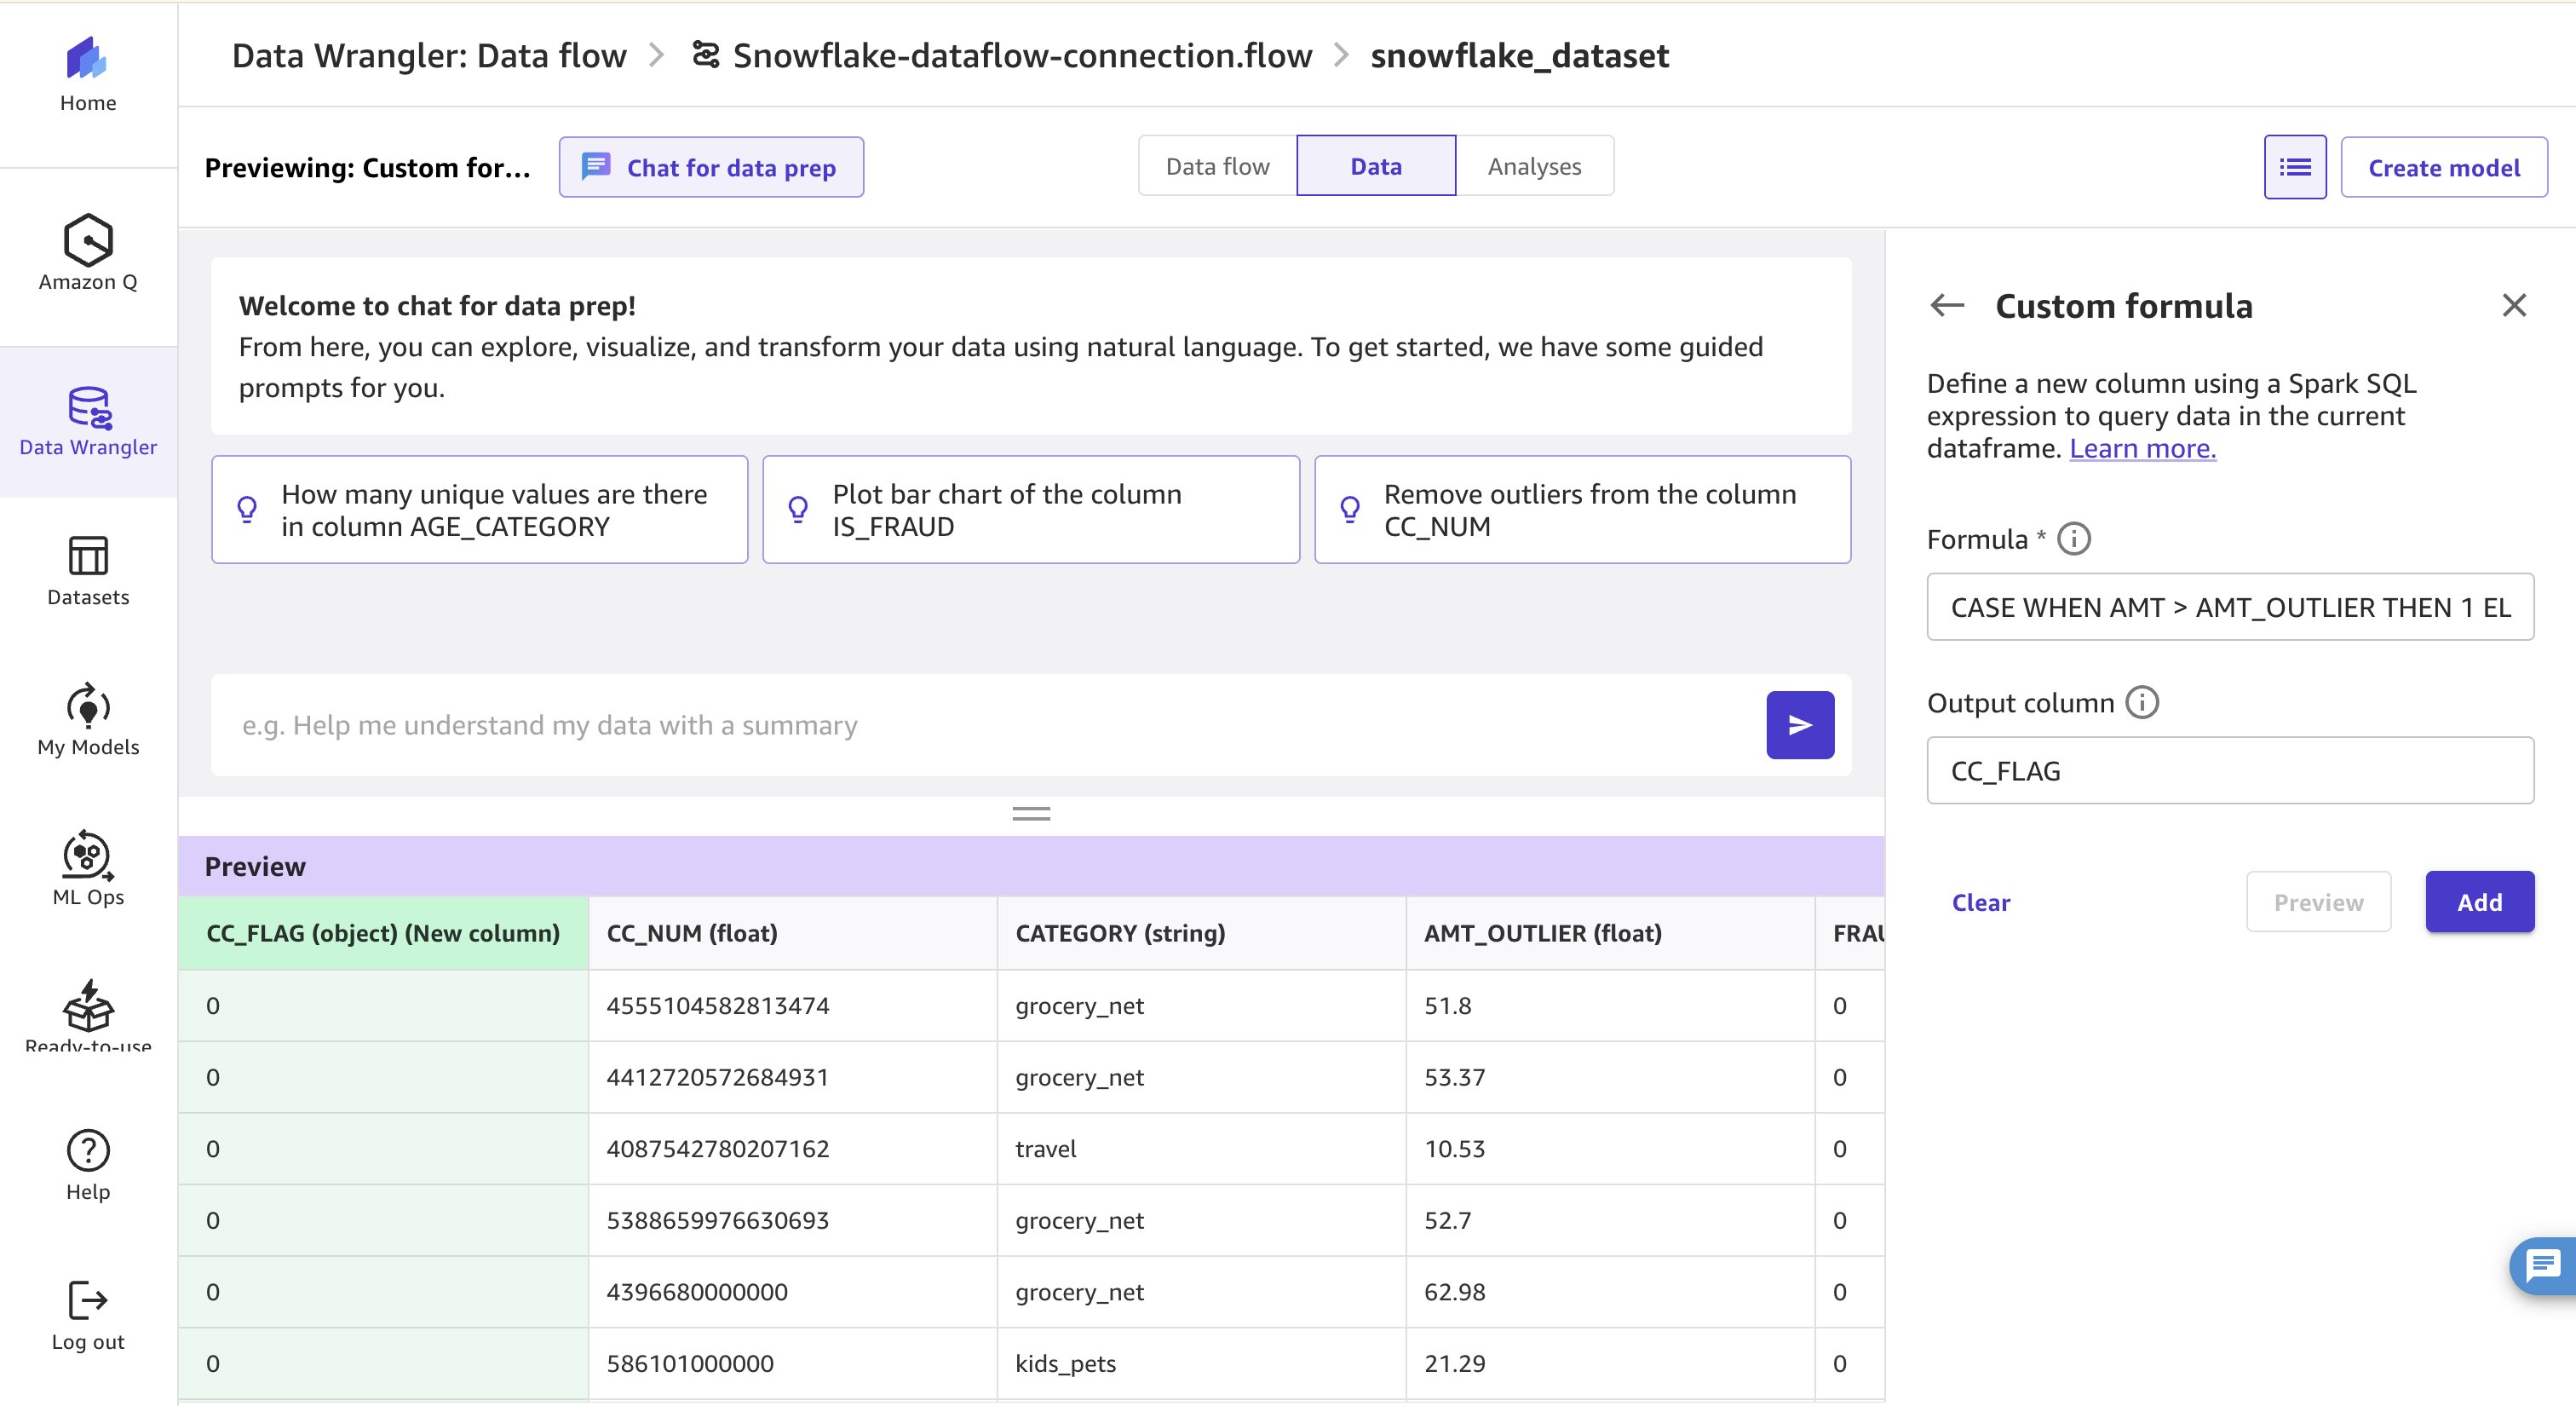
Task: Click the Add button
Action: click(x=2480, y=901)
